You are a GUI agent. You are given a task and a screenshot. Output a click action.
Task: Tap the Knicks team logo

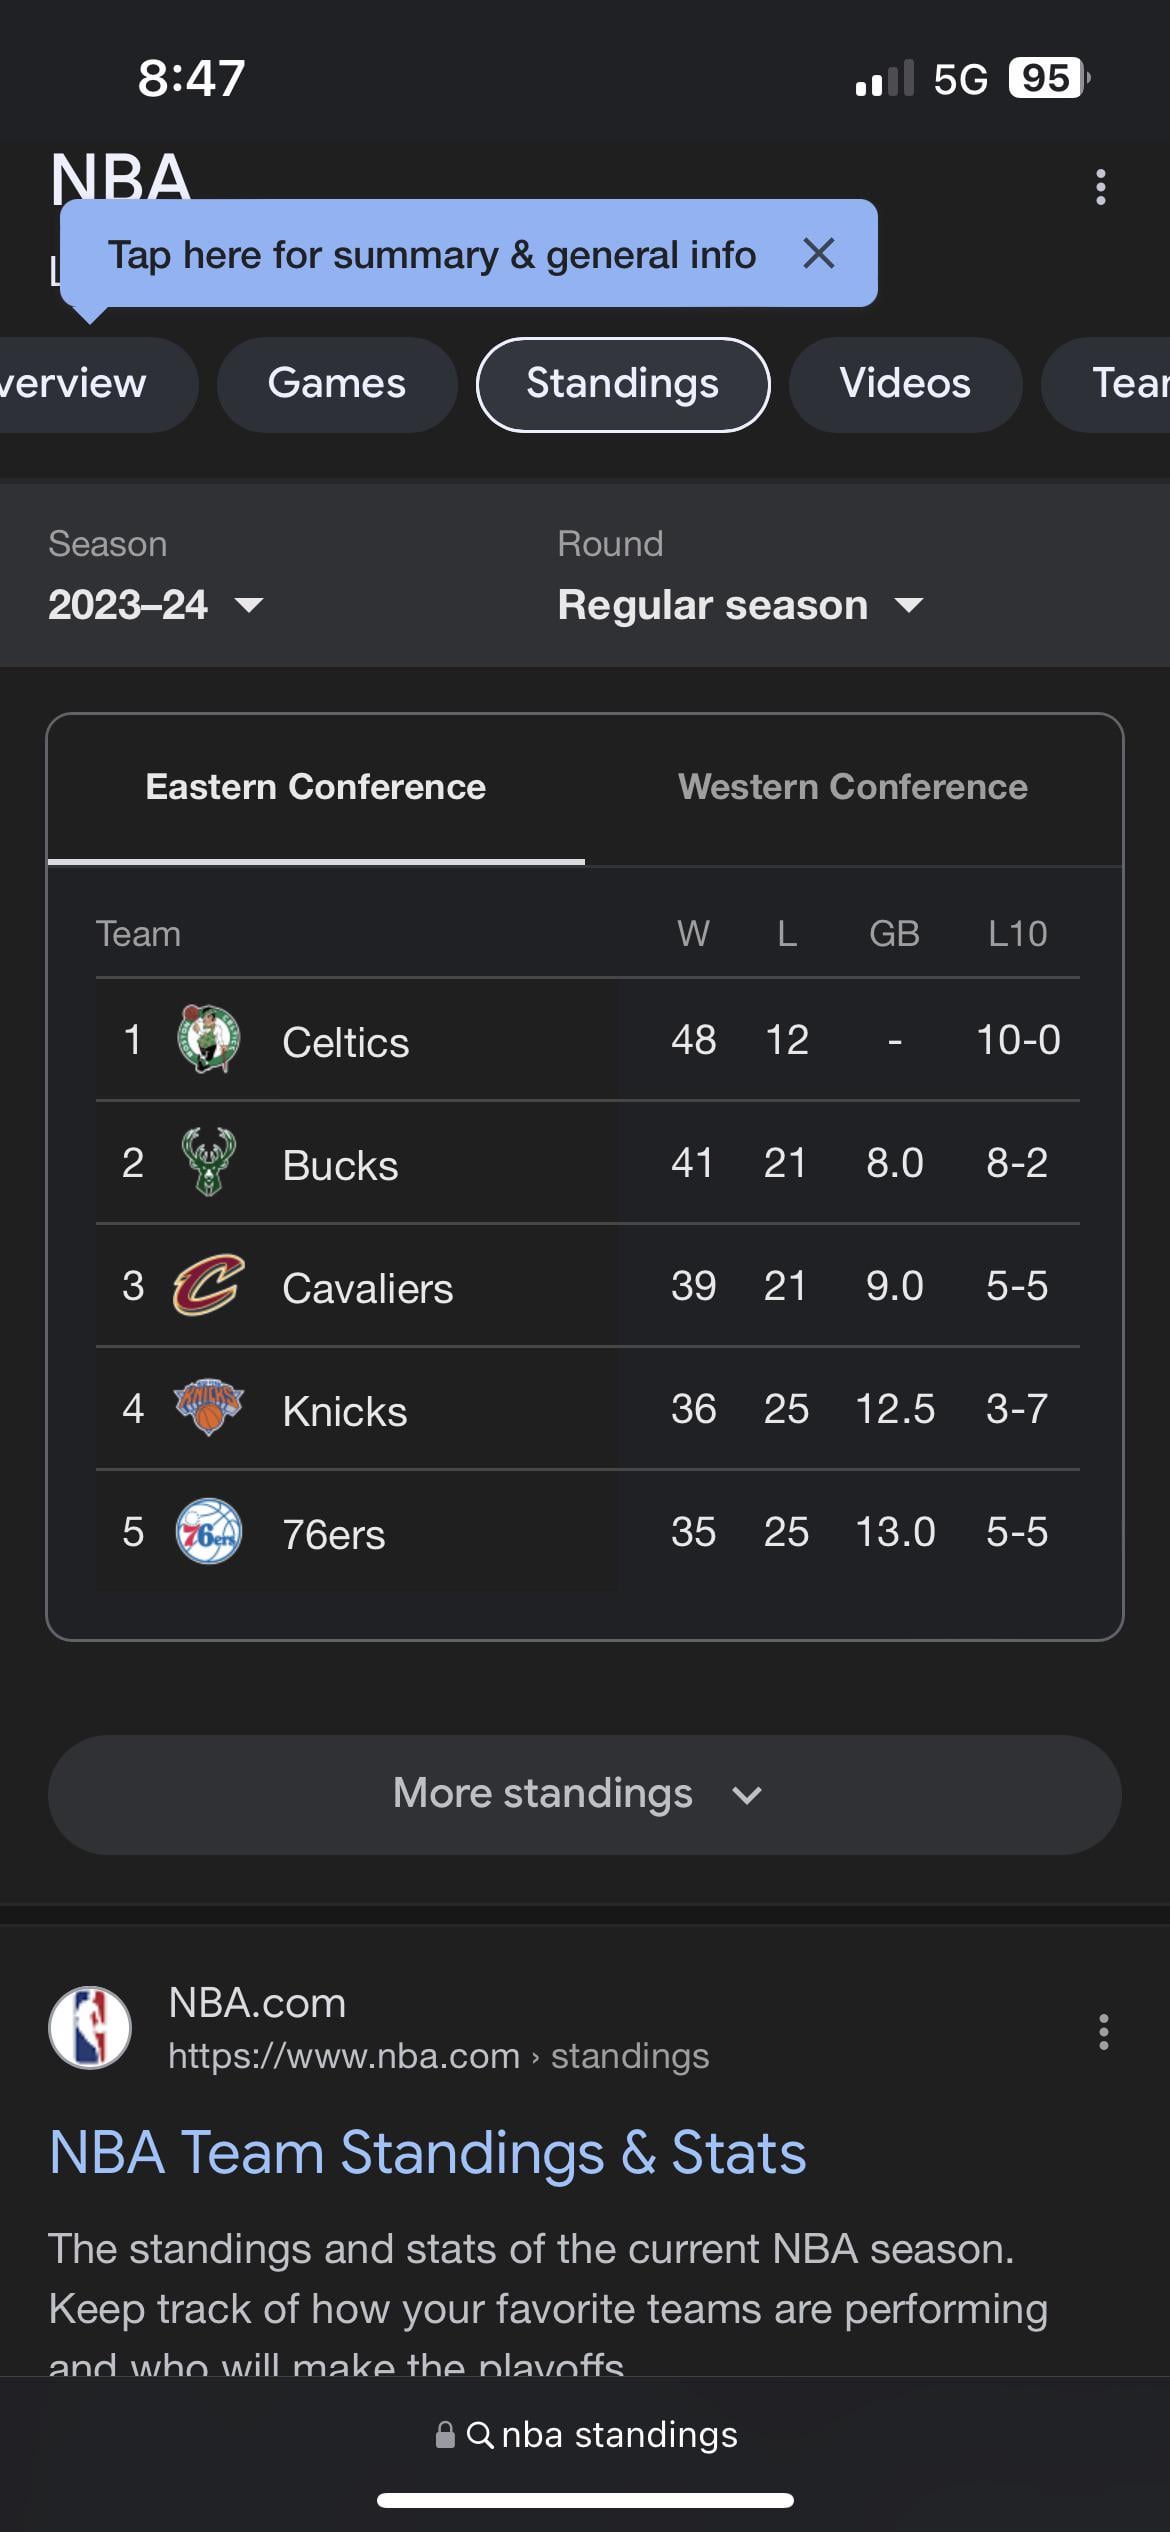[x=208, y=1408]
